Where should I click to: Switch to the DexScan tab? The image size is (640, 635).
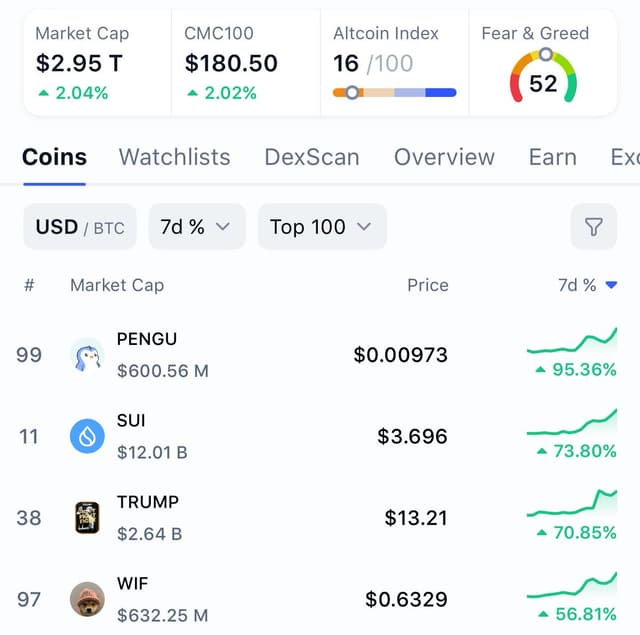(x=312, y=157)
